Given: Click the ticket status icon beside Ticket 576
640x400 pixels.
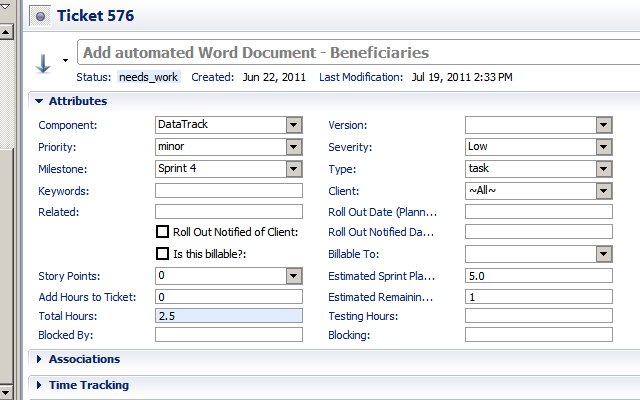Looking at the screenshot, I should 40,16.
